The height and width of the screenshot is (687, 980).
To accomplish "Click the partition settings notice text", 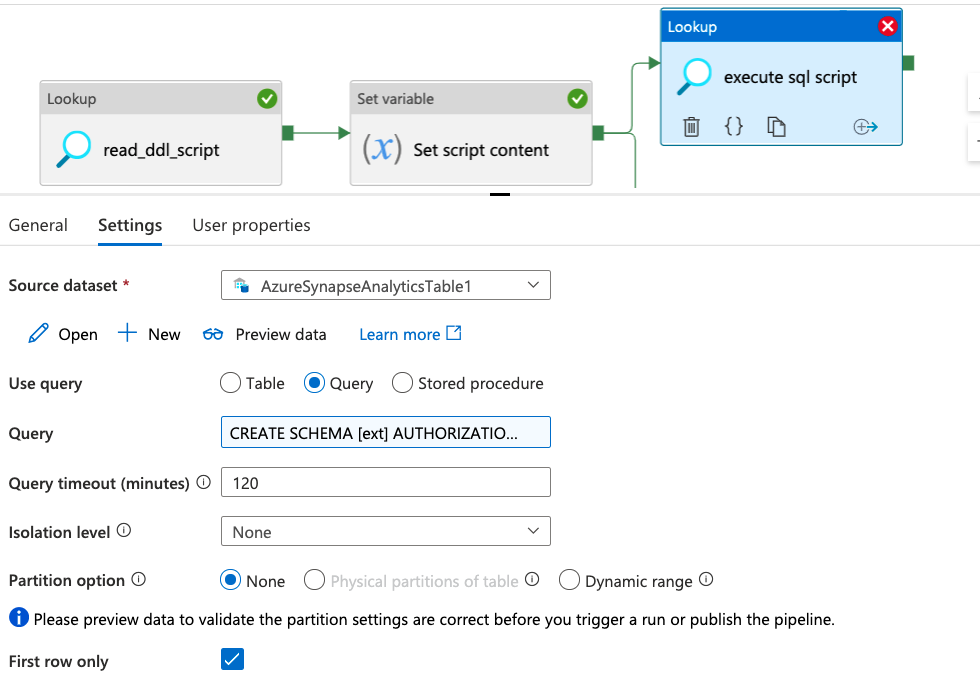I will (434, 619).
